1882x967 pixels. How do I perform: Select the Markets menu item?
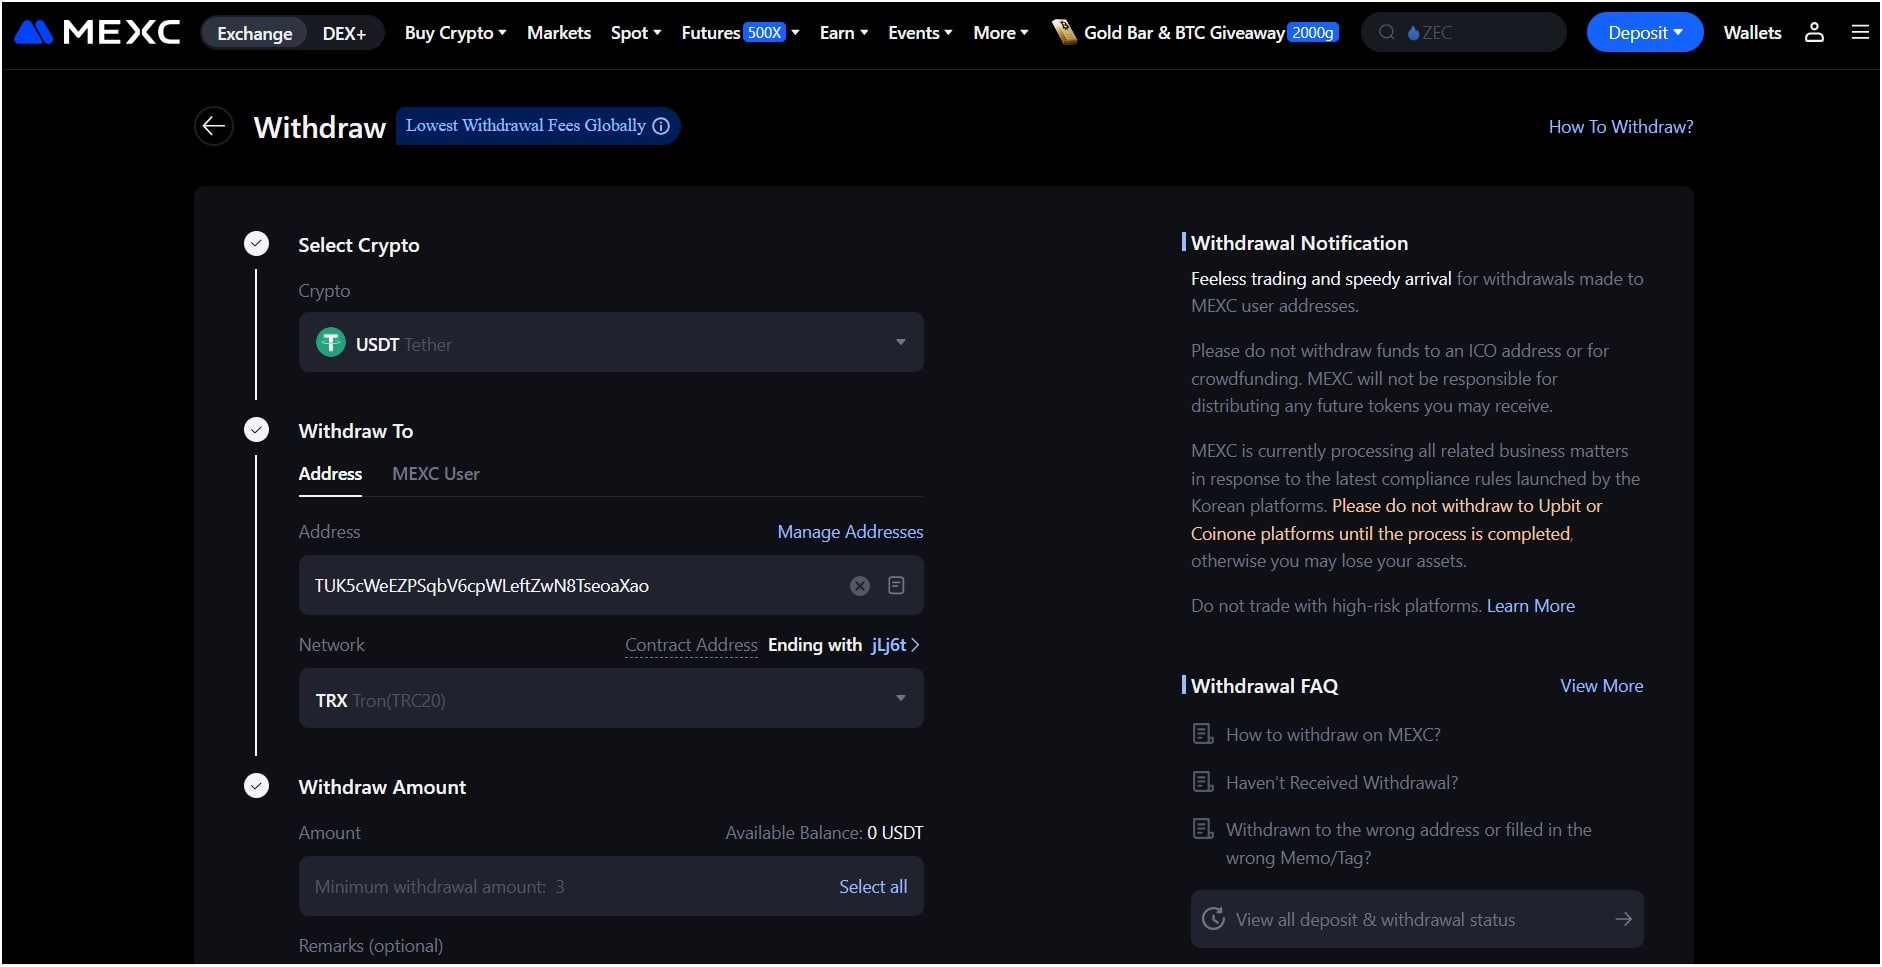(x=558, y=32)
